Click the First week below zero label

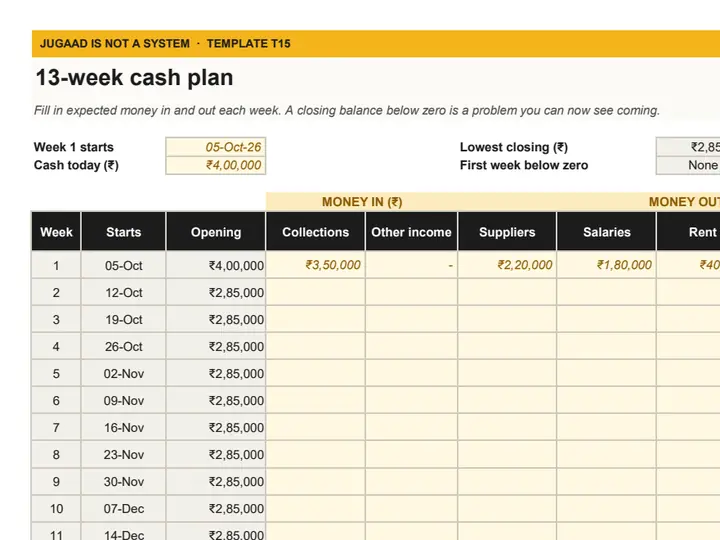click(524, 165)
